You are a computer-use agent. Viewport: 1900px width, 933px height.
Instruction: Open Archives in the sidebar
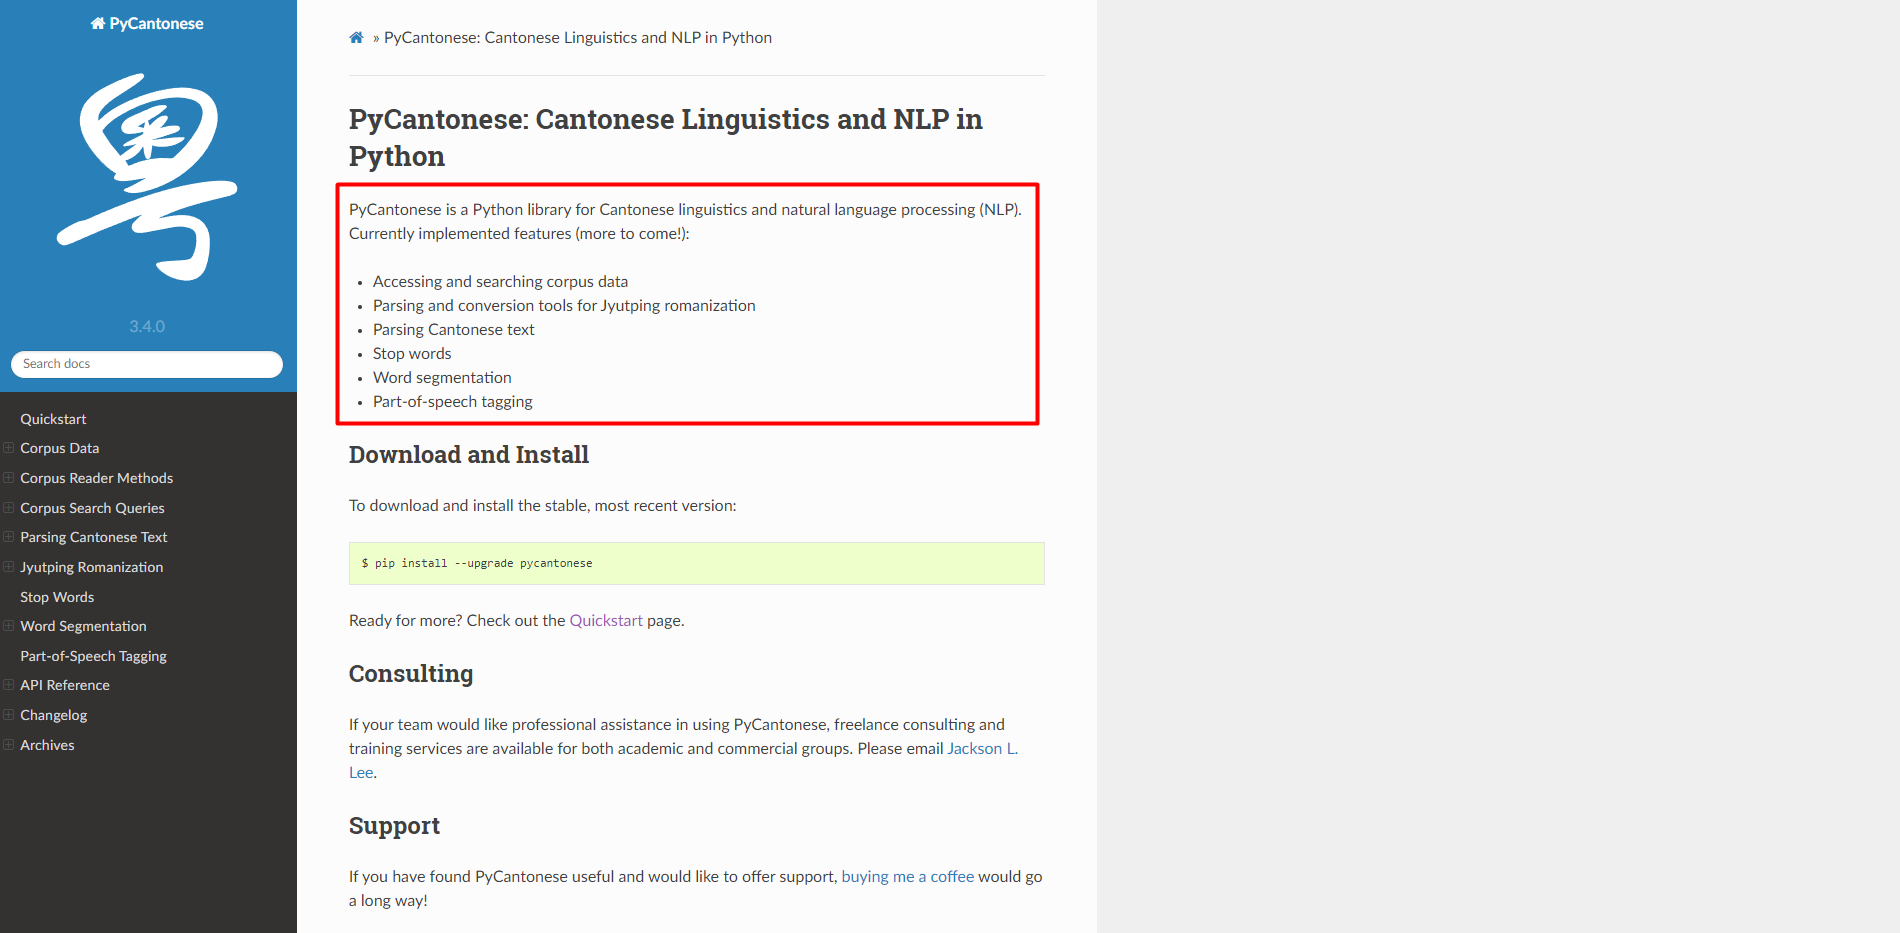(x=47, y=745)
